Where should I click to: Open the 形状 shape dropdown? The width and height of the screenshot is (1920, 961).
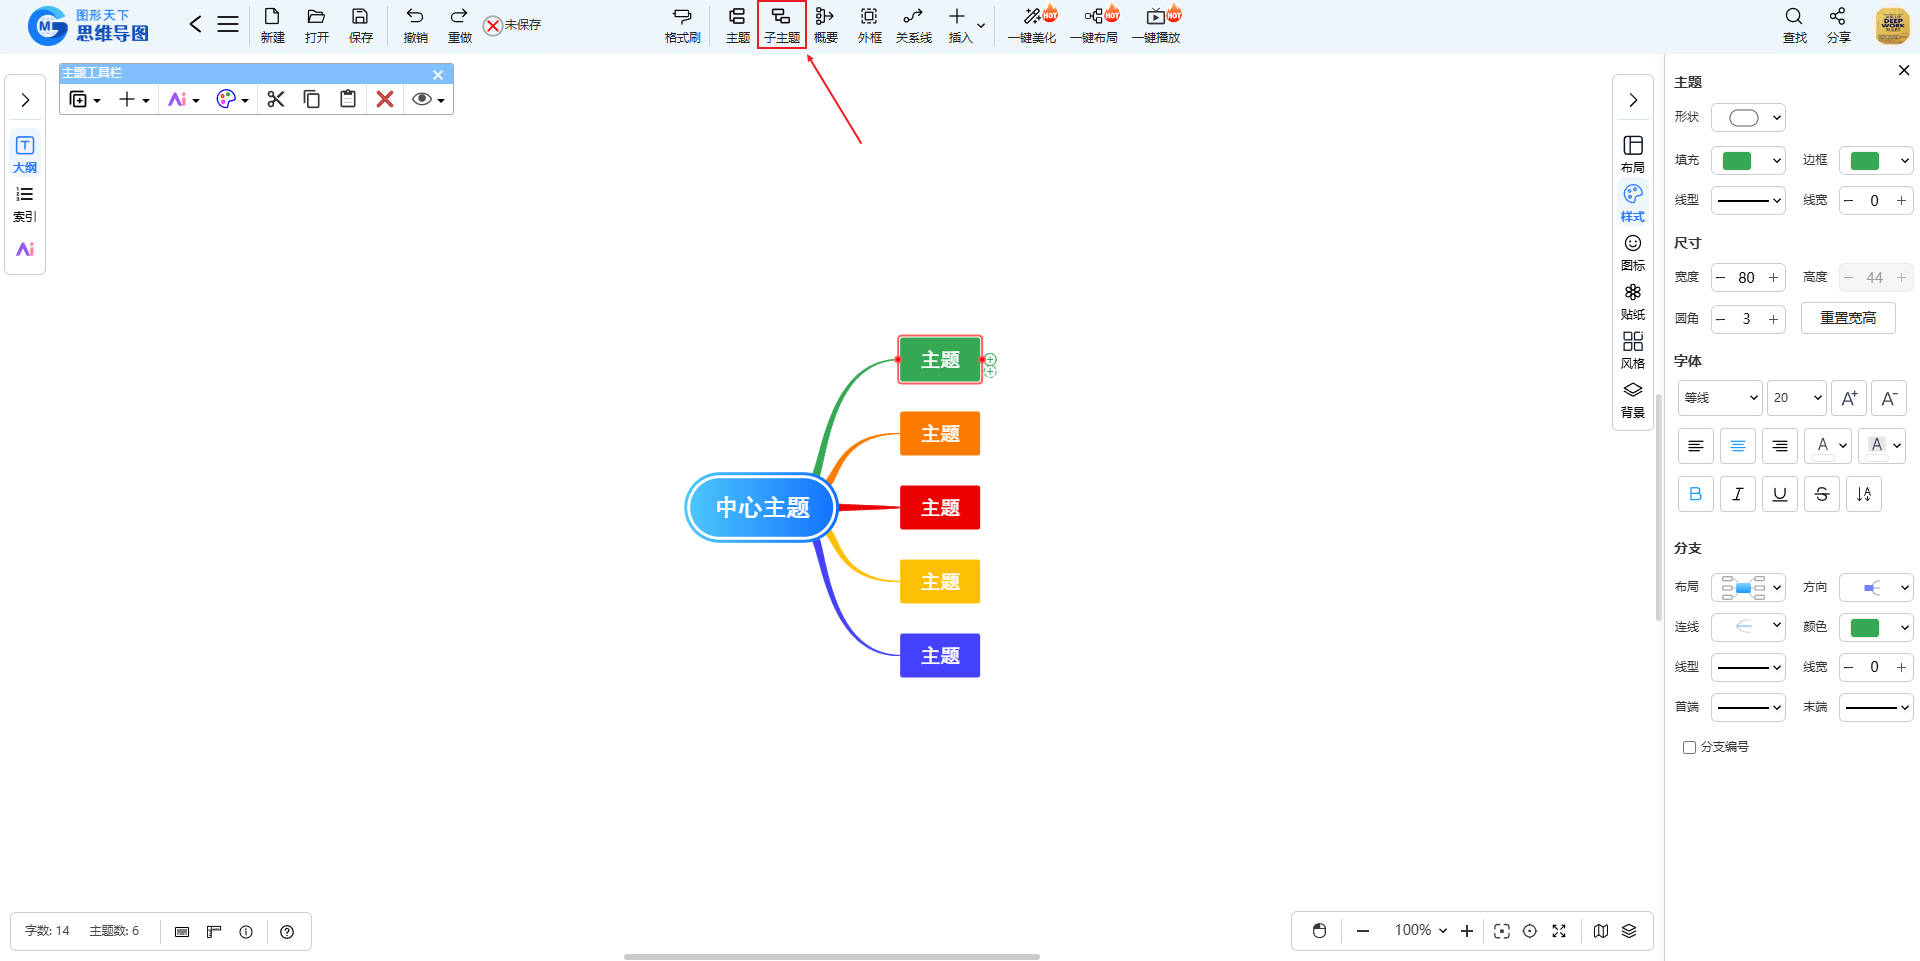(1748, 118)
